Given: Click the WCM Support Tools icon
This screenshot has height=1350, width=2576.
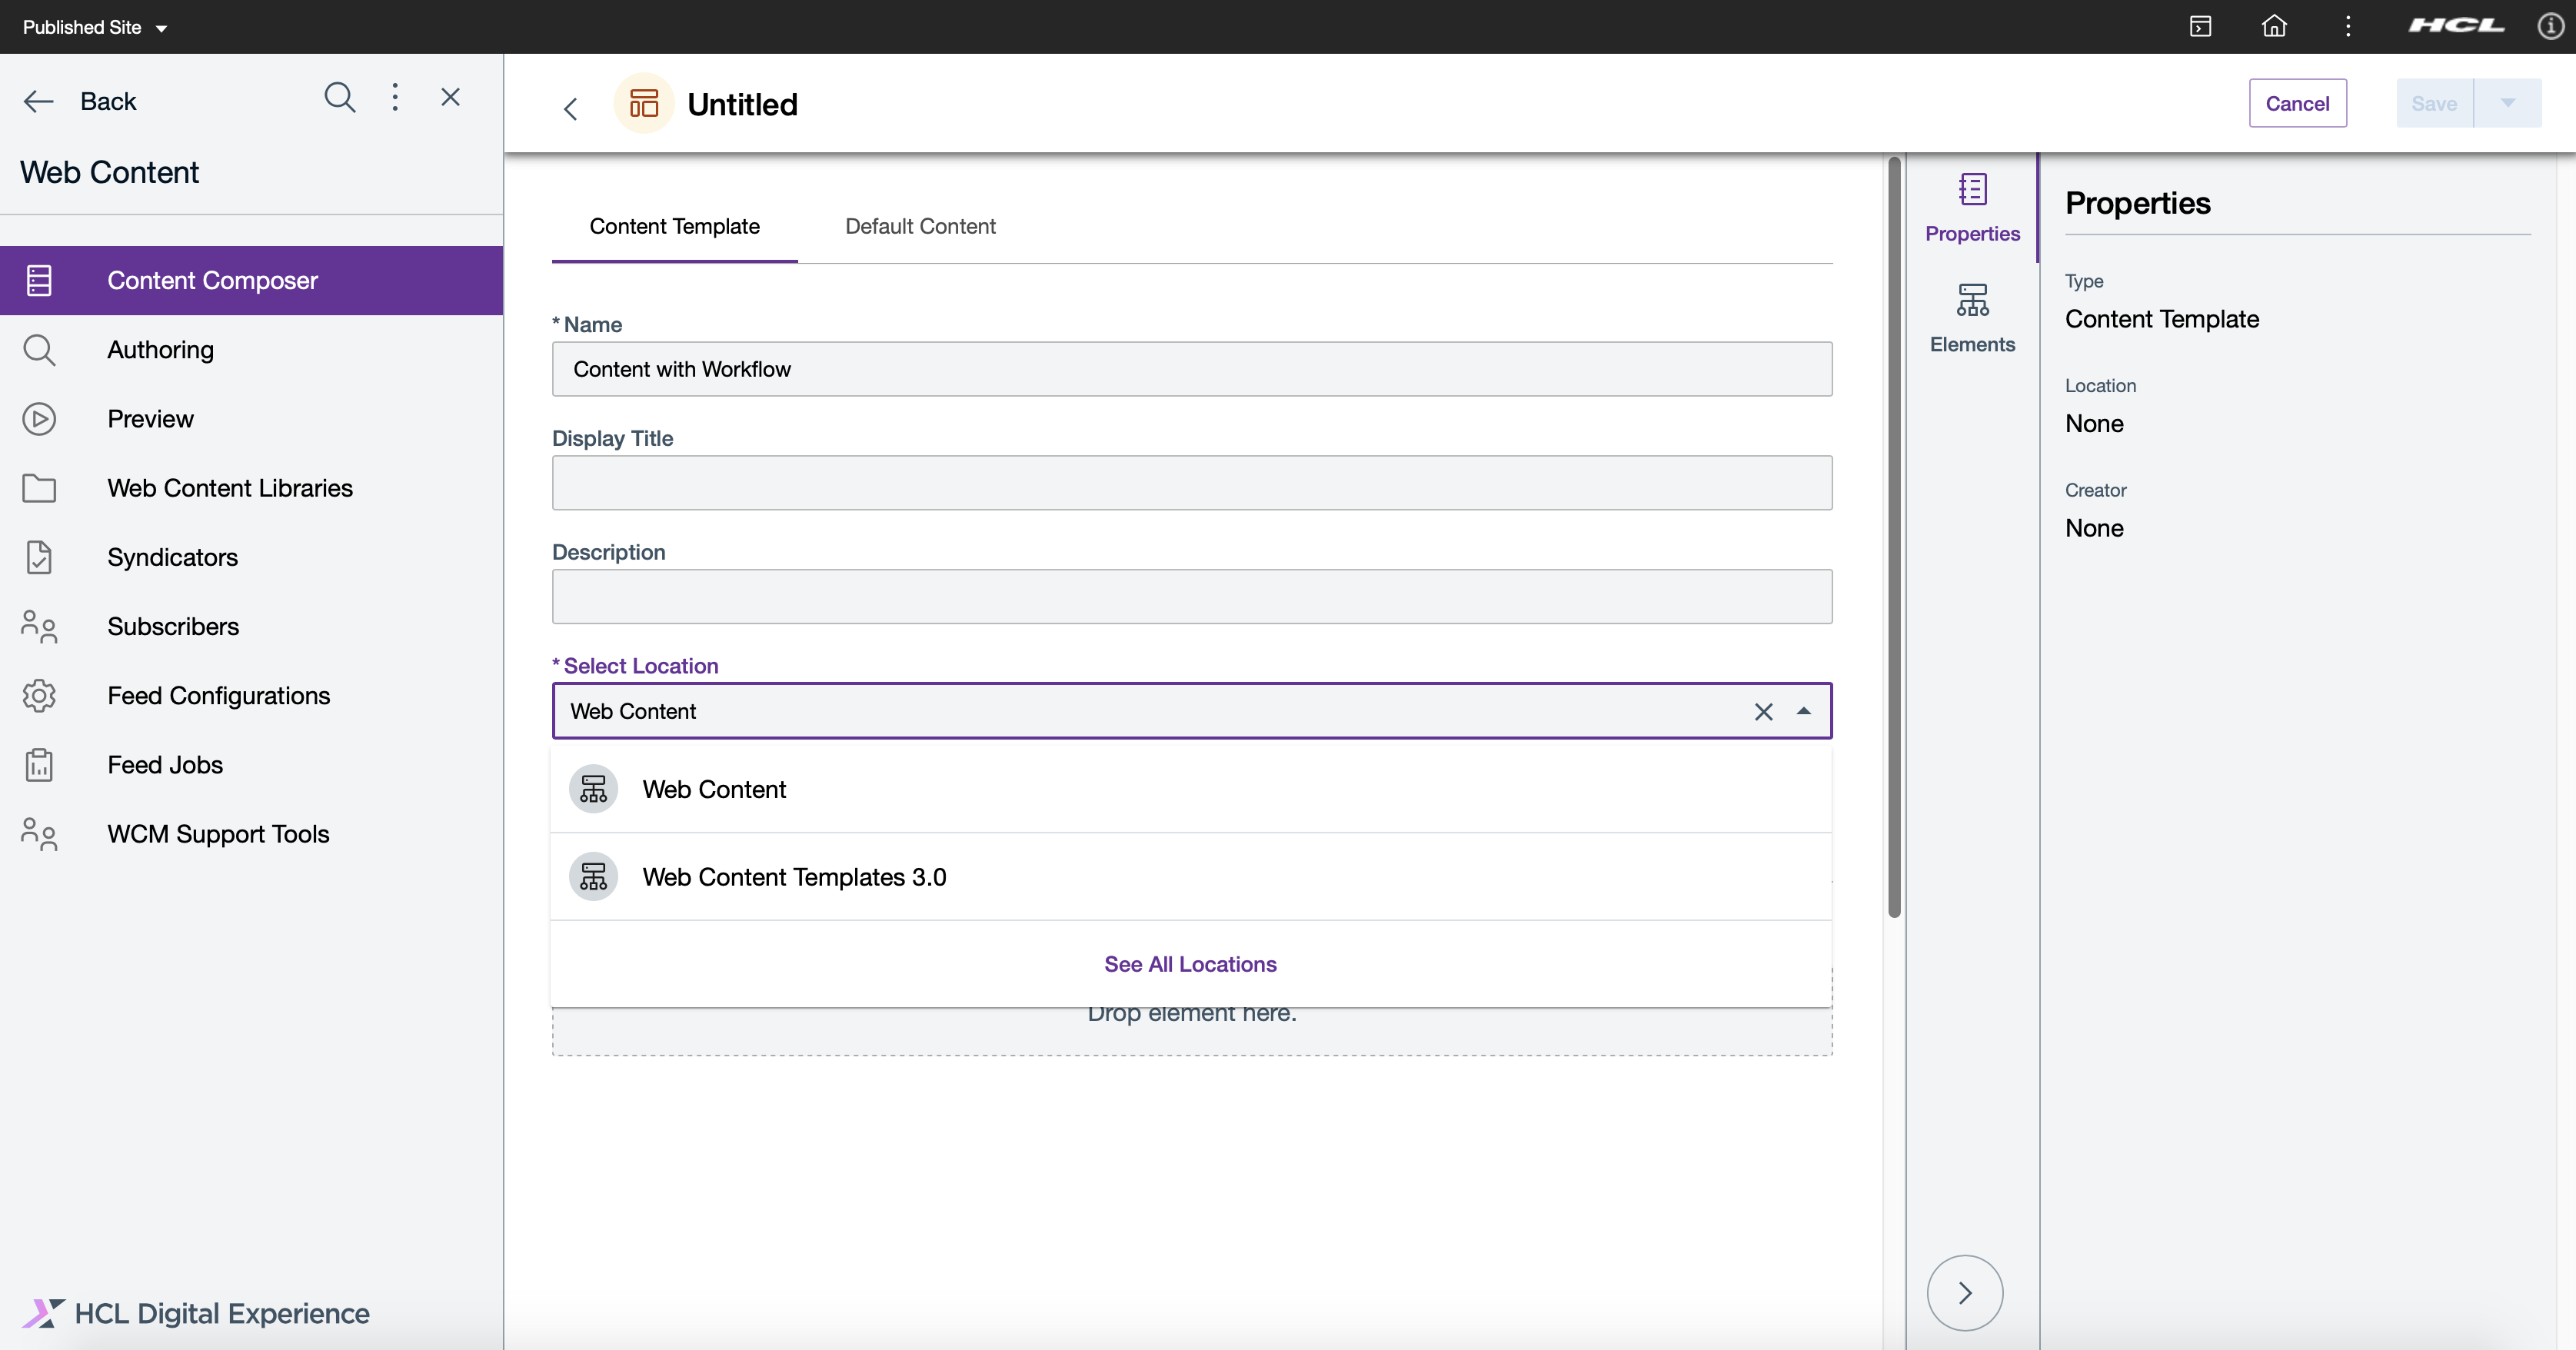Looking at the screenshot, I should point(39,834).
